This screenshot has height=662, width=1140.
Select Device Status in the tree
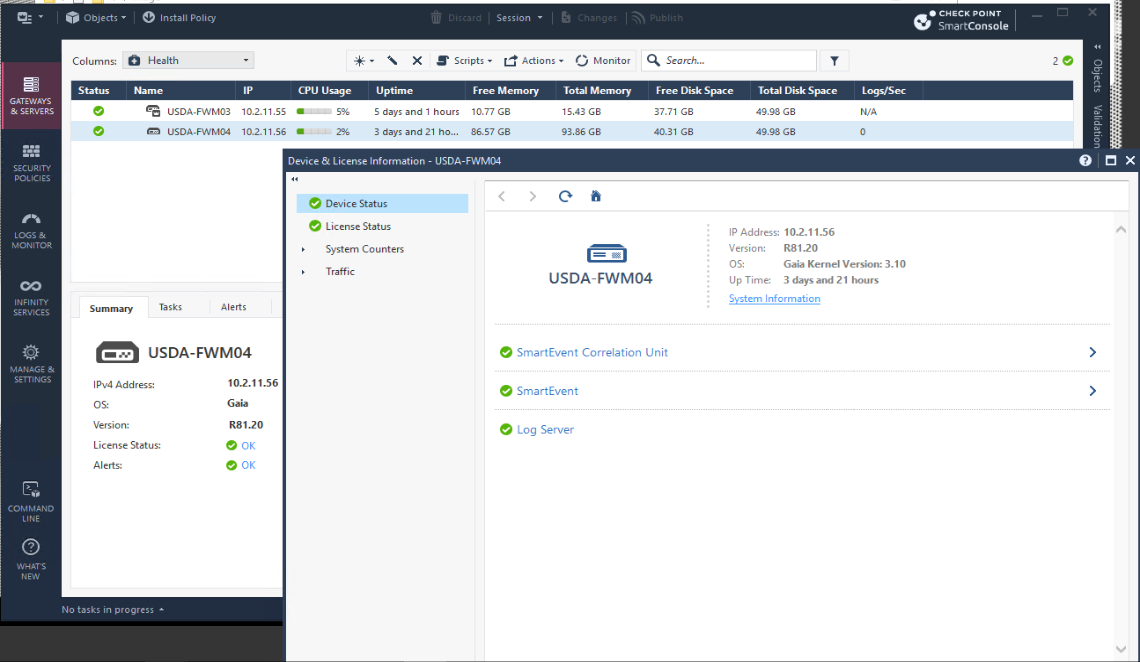point(382,203)
